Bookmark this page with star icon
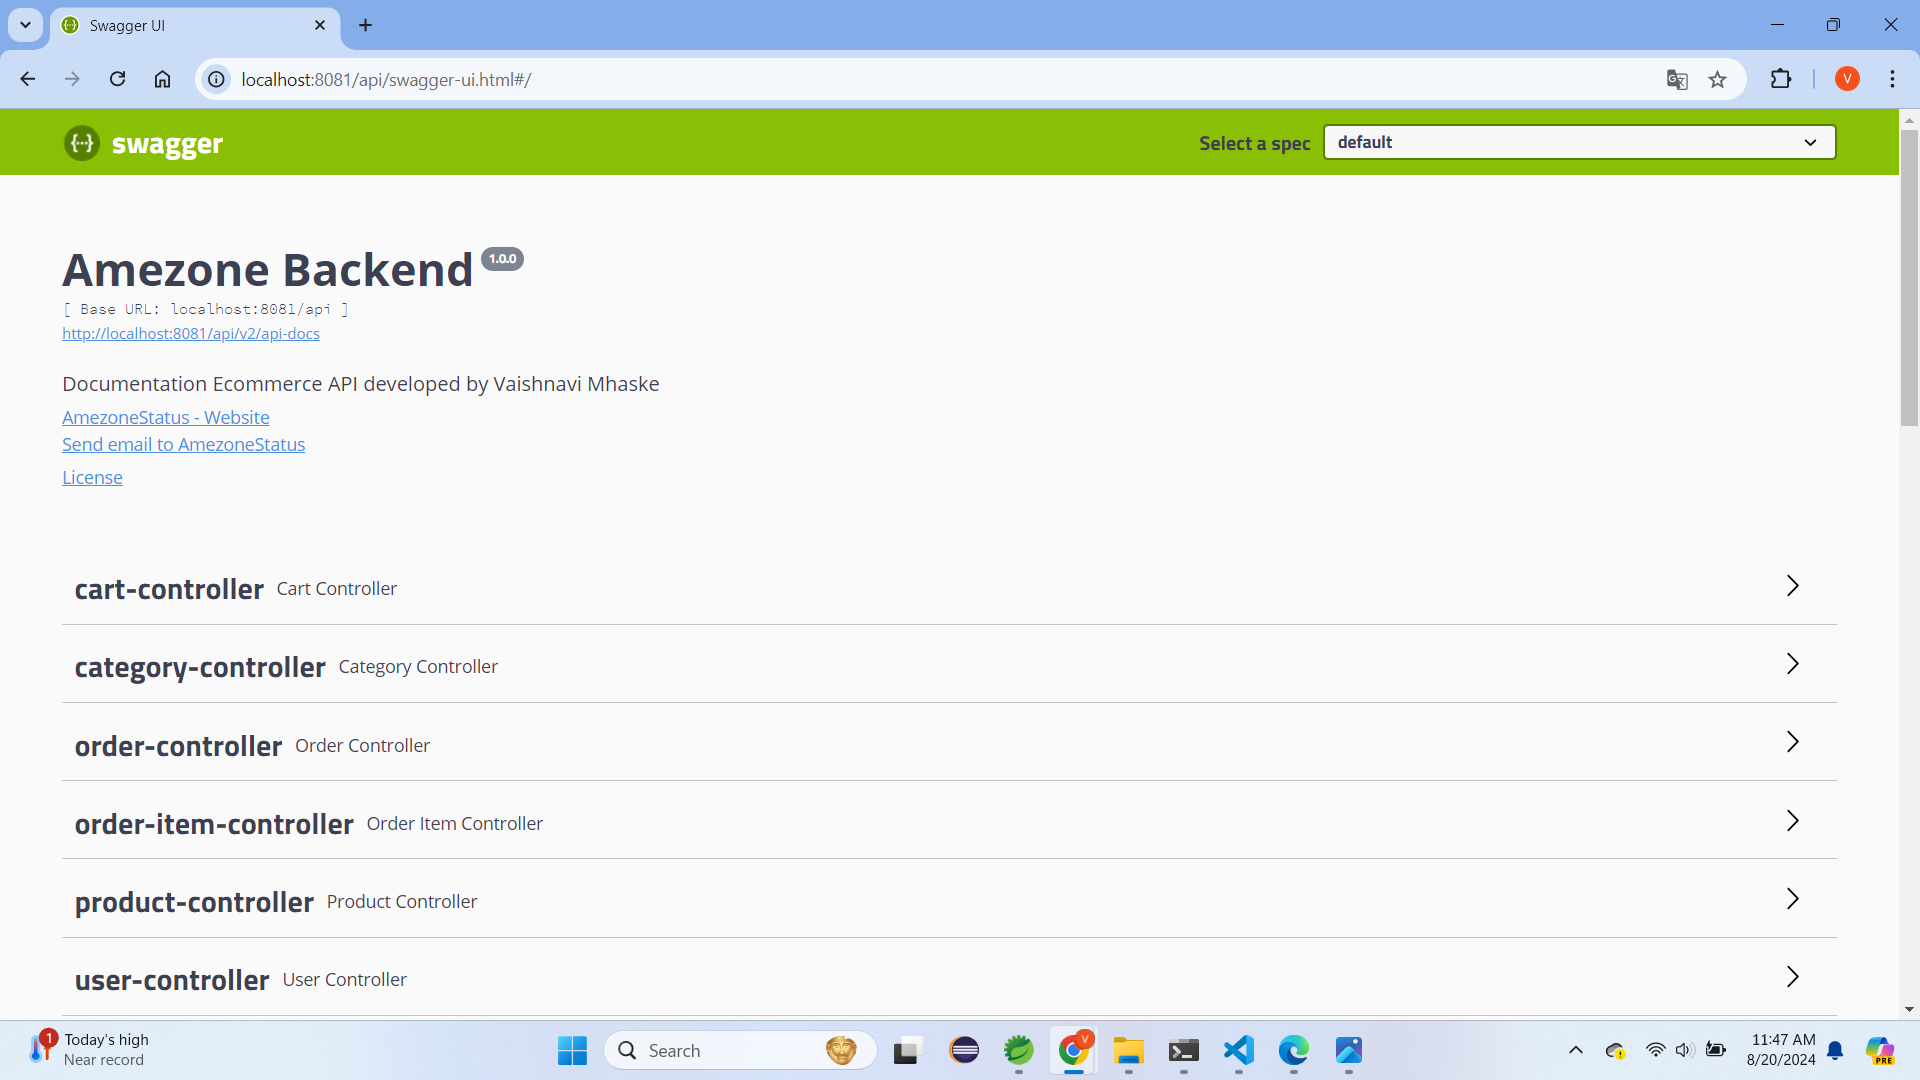This screenshot has height=1080, width=1920. [1717, 79]
